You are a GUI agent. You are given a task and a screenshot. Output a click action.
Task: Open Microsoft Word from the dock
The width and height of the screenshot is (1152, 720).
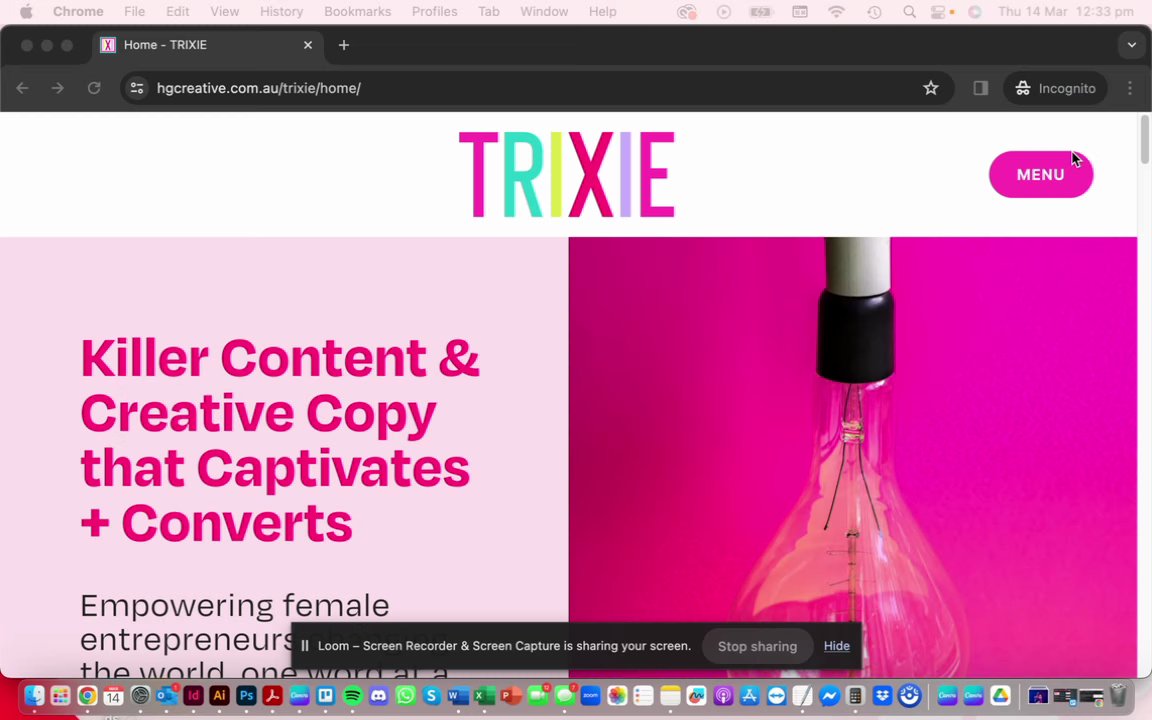point(458,695)
